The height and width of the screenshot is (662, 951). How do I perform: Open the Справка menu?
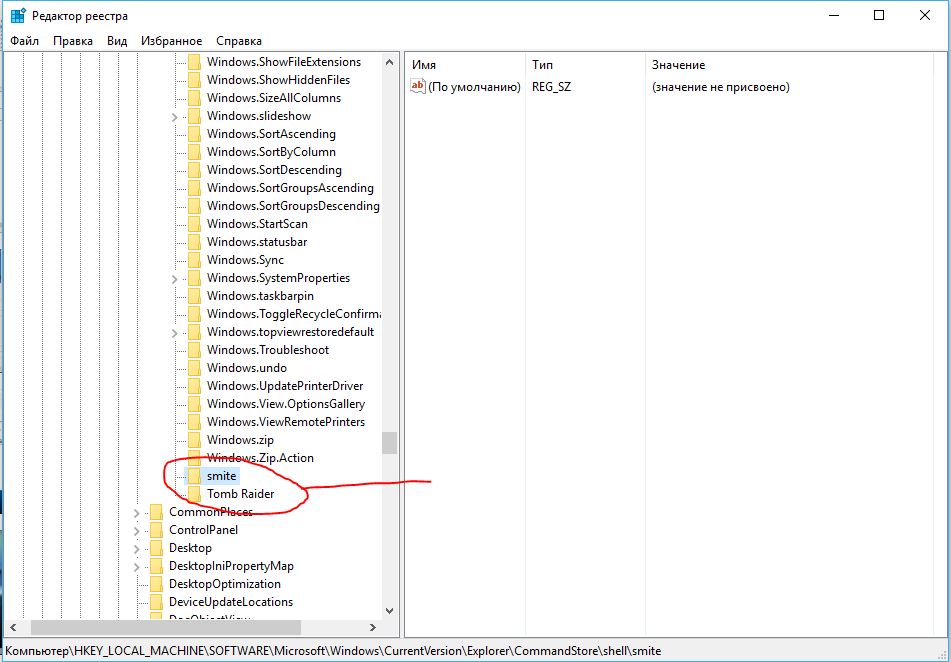[239, 41]
